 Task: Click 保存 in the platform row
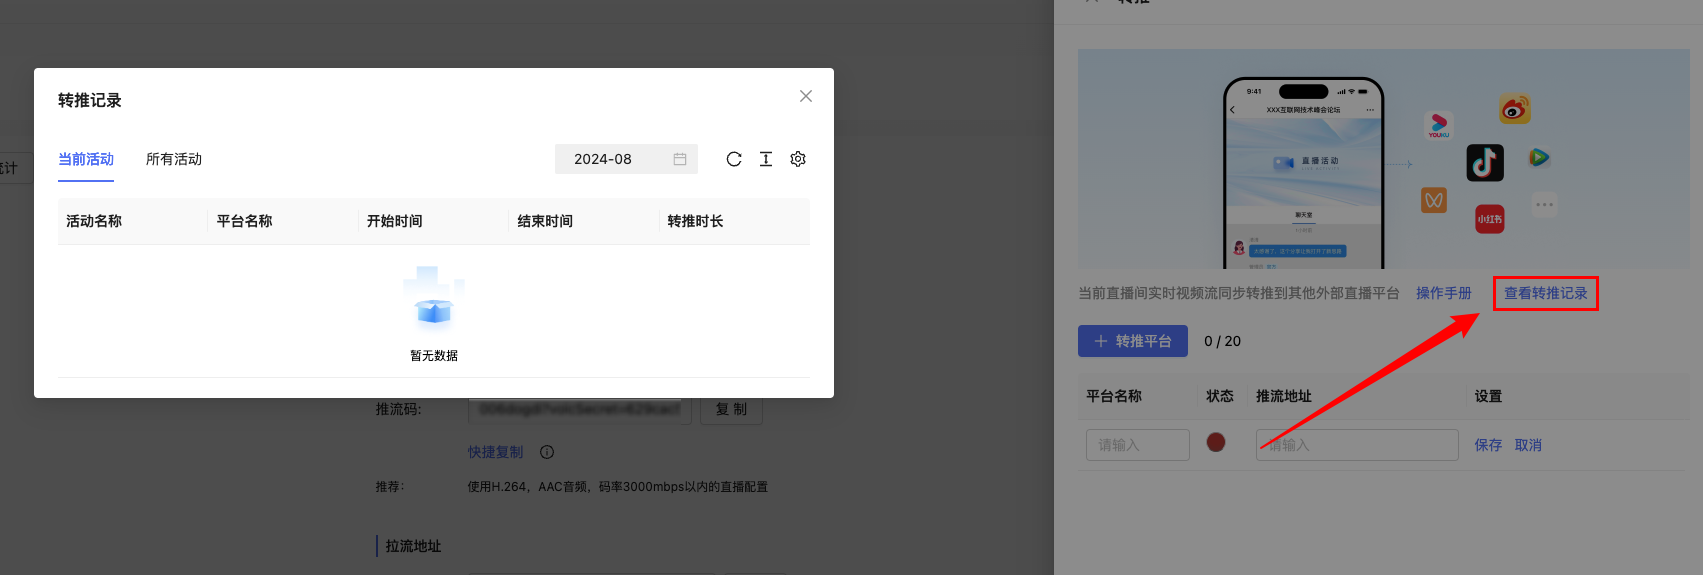tap(1488, 445)
